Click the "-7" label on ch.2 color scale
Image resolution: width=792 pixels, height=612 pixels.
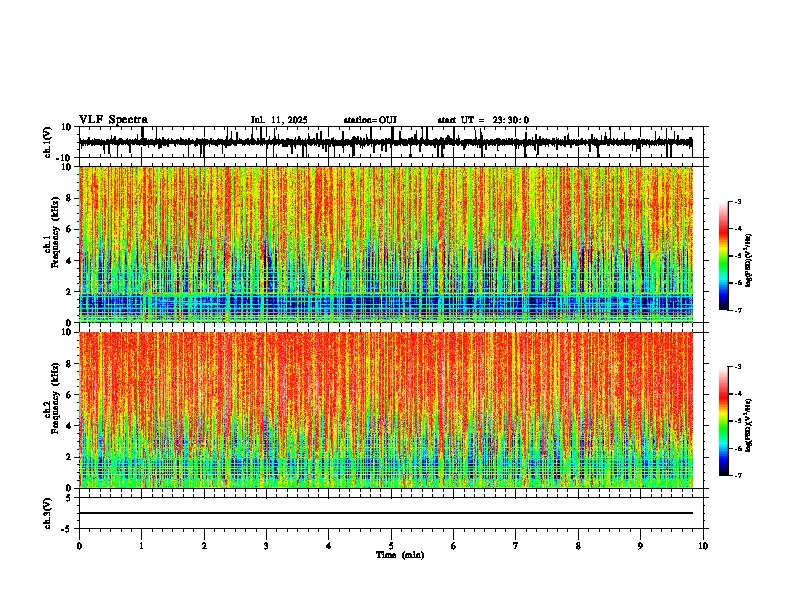[x=738, y=476]
